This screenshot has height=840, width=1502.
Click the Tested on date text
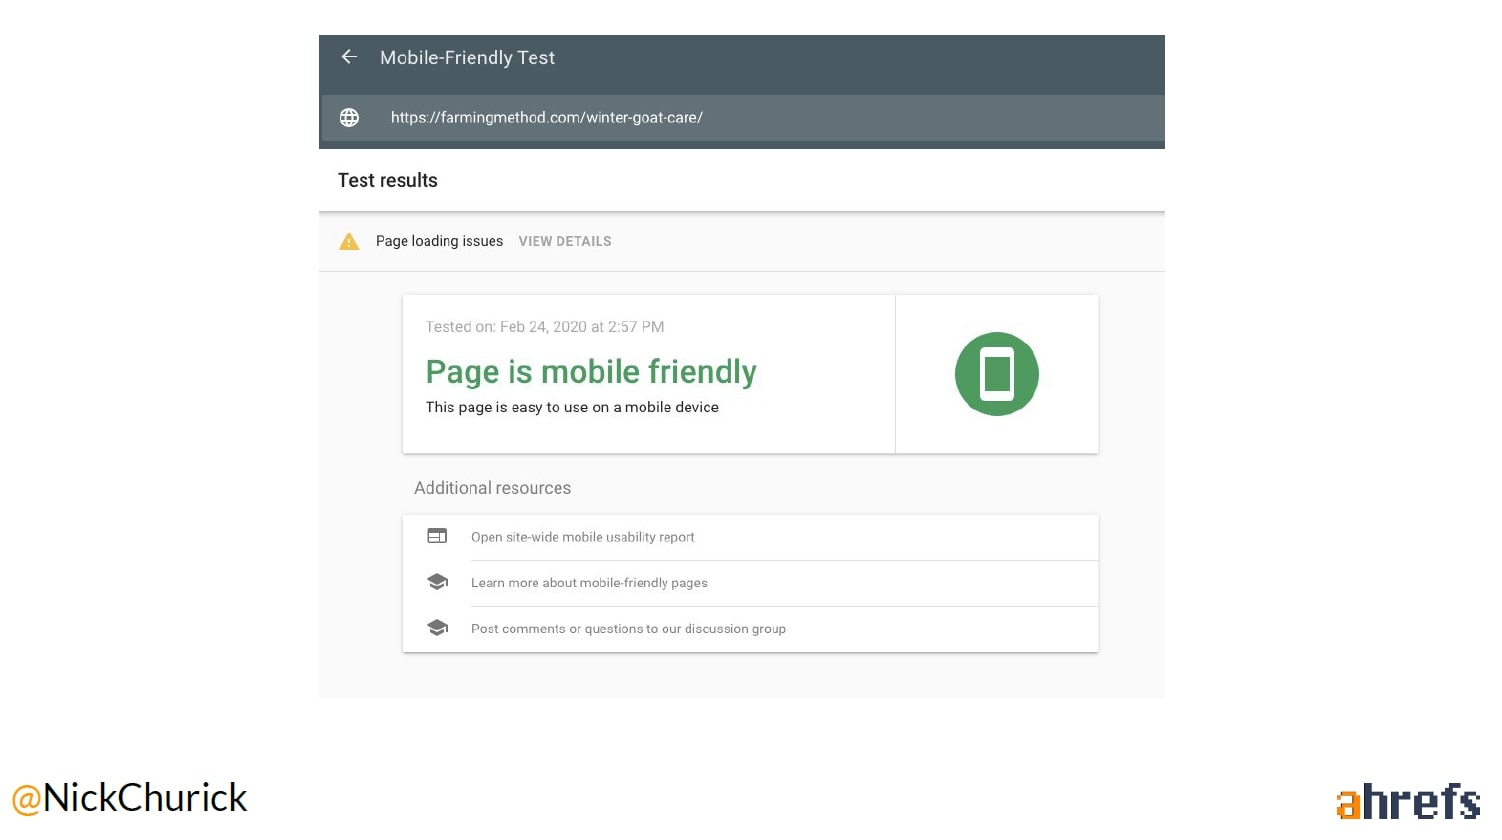[545, 327]
